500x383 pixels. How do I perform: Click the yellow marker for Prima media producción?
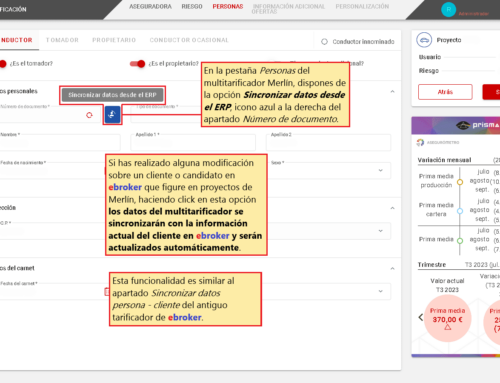coord(460,182)
